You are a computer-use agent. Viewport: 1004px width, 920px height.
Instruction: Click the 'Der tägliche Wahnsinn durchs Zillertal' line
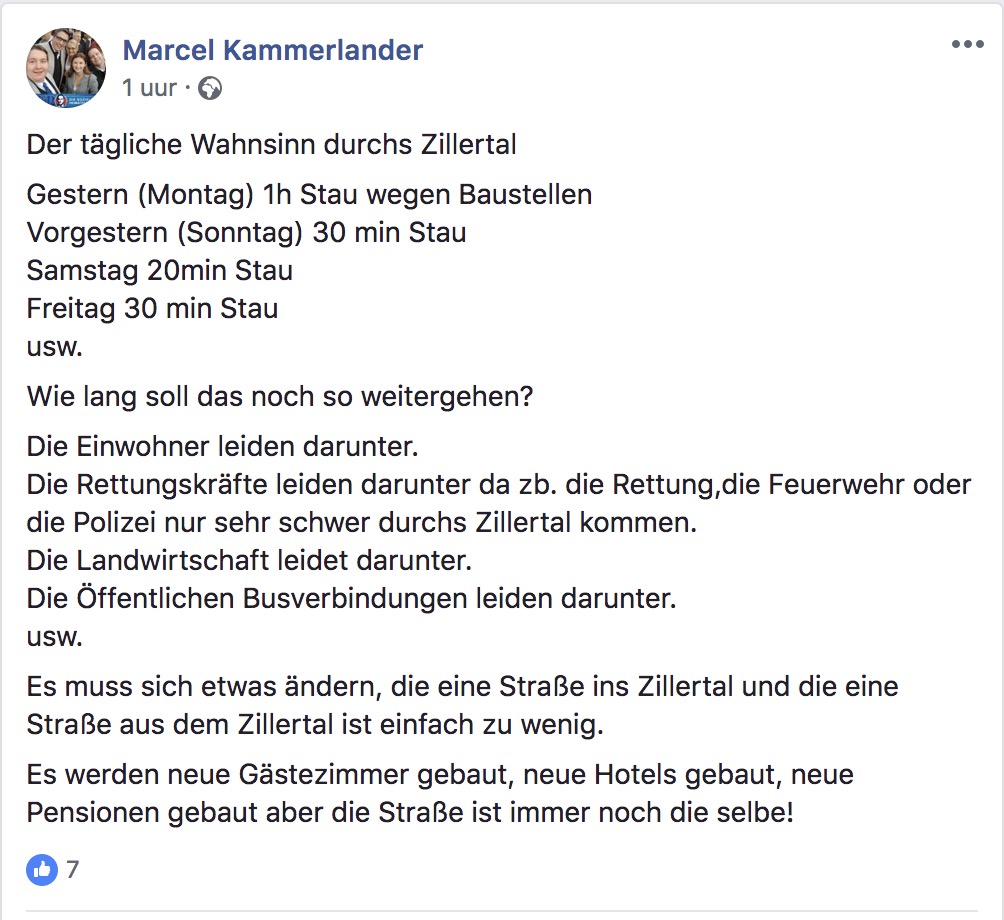tap(271, 145)
